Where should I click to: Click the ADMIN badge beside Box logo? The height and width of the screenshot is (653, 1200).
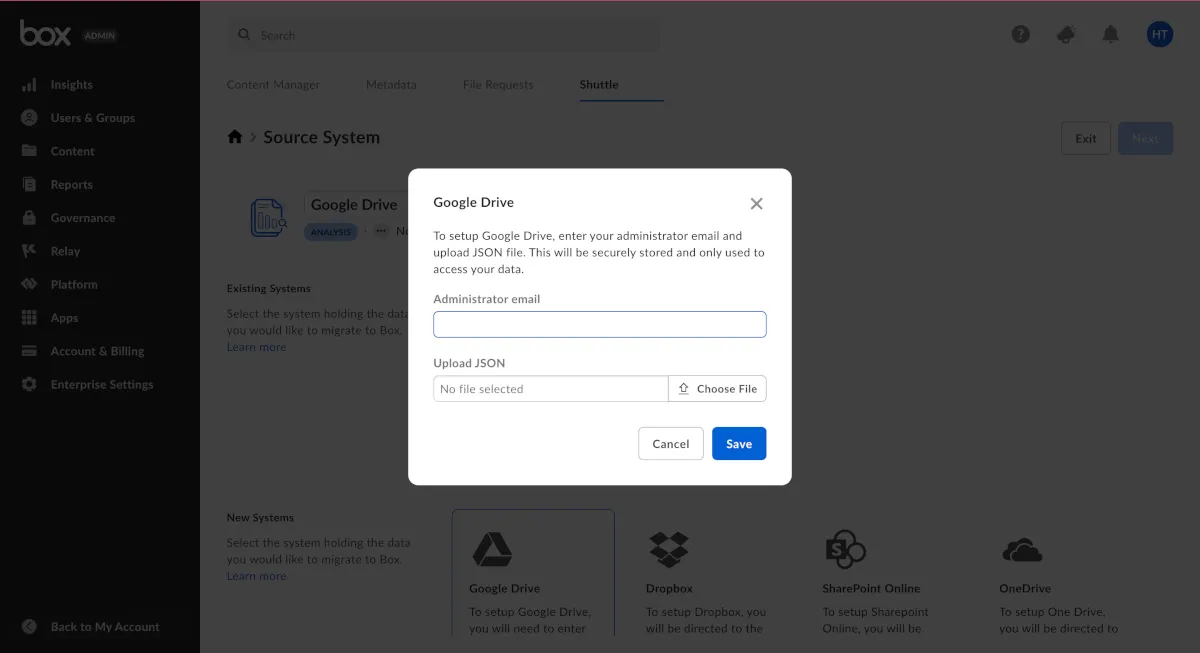(100, 36)
